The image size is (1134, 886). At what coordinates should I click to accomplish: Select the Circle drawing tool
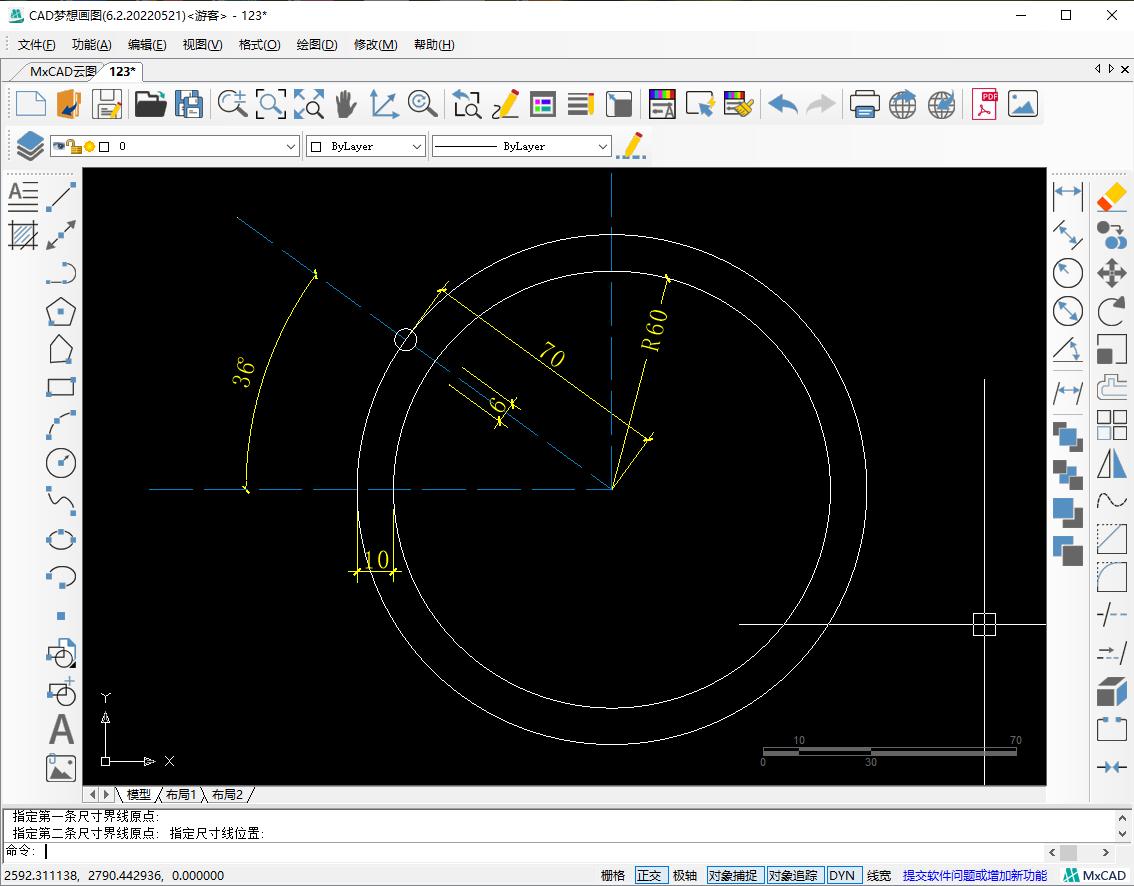61,463
